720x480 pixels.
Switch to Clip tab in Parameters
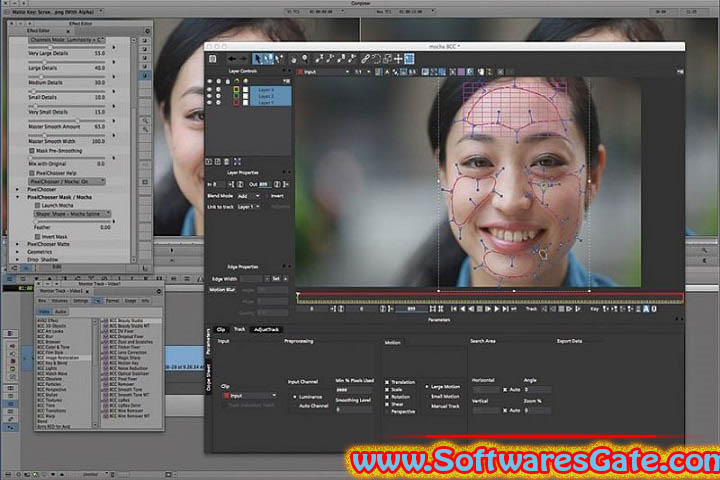coord(221,329)
